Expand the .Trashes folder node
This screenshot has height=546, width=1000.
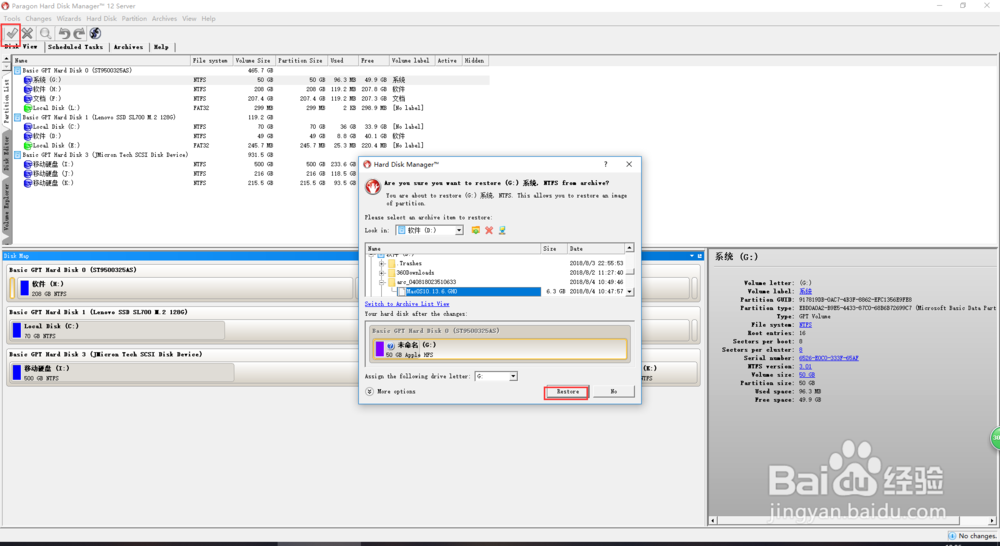pos(381,263)
